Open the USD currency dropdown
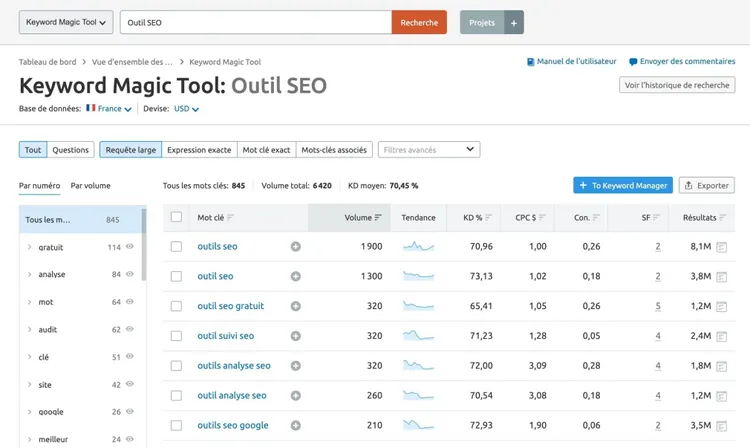The width and height of the screenshot is (750, 448). click(x=186, y=109)
